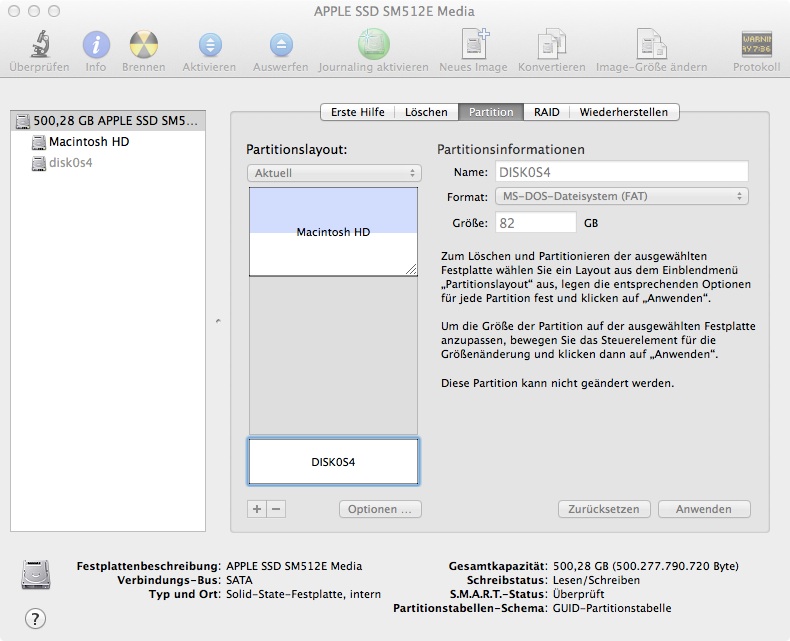Image resolution: width=790 pixels, height=641 pixels.
Task: Click the Optionen … button
Action: click(380, 509)
